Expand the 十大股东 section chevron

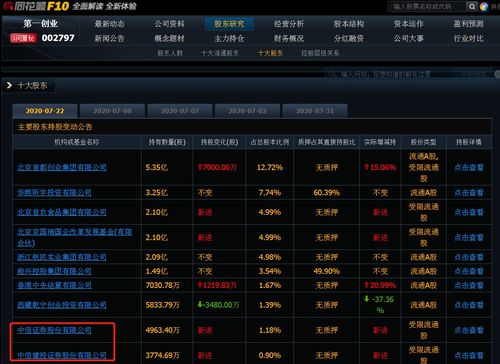(x=9, y=85)
